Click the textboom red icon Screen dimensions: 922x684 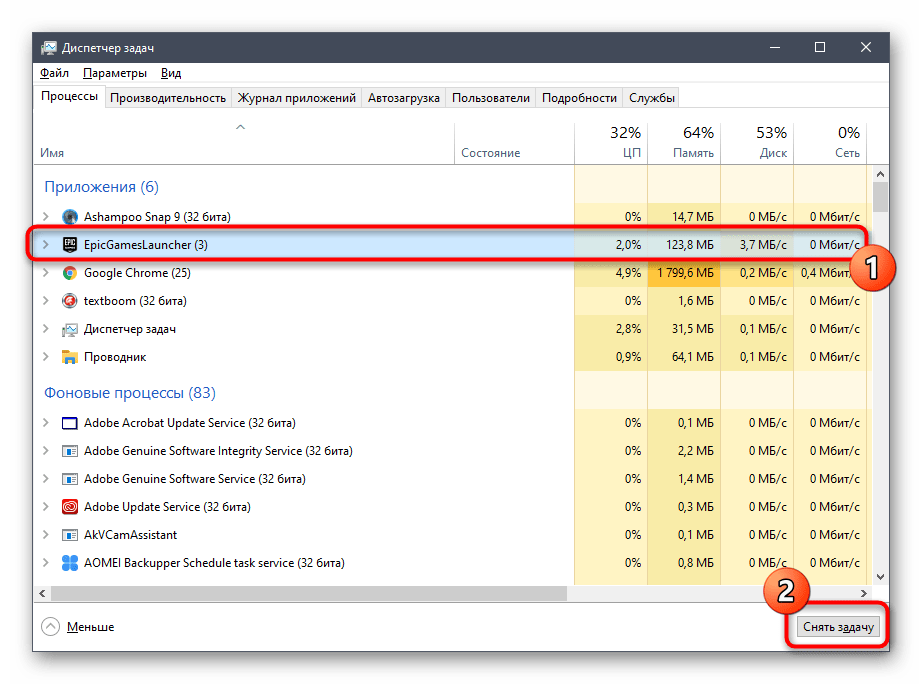point(70,301)
